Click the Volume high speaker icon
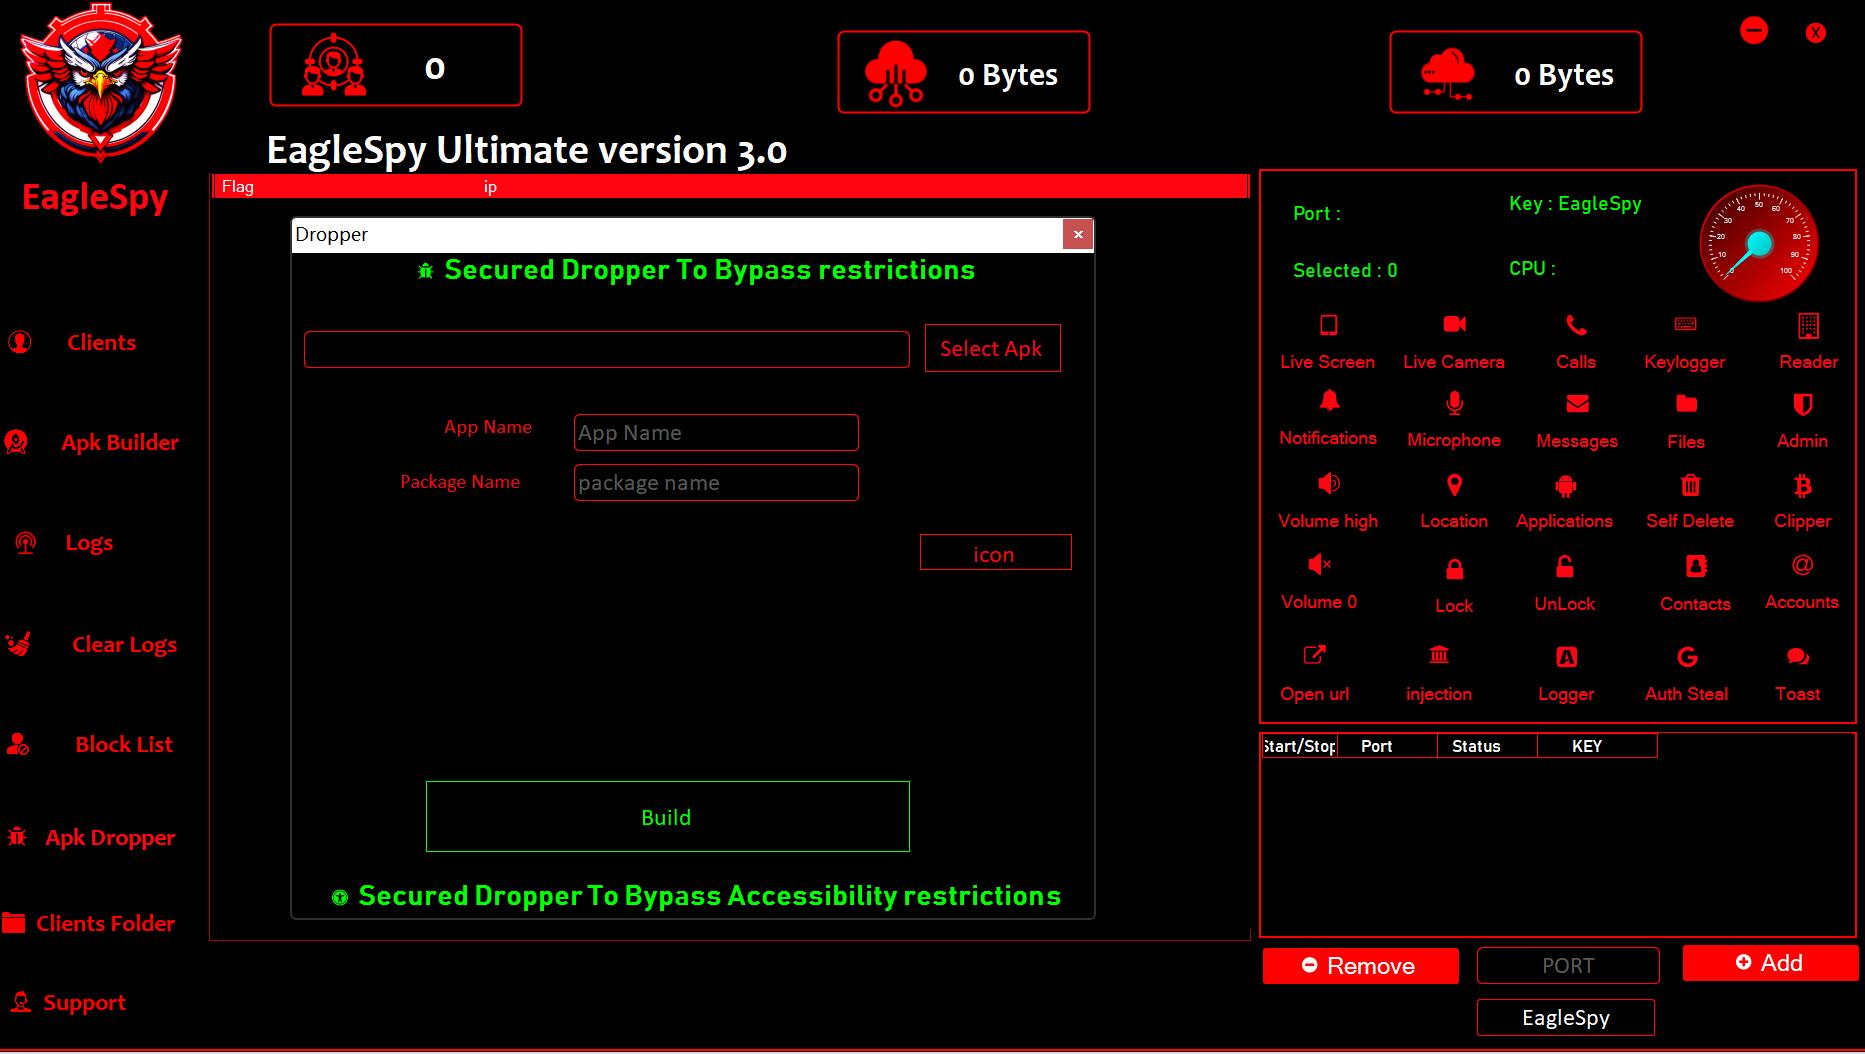The height and width of the screenshot is (1054, 1865). point(1329,484)
